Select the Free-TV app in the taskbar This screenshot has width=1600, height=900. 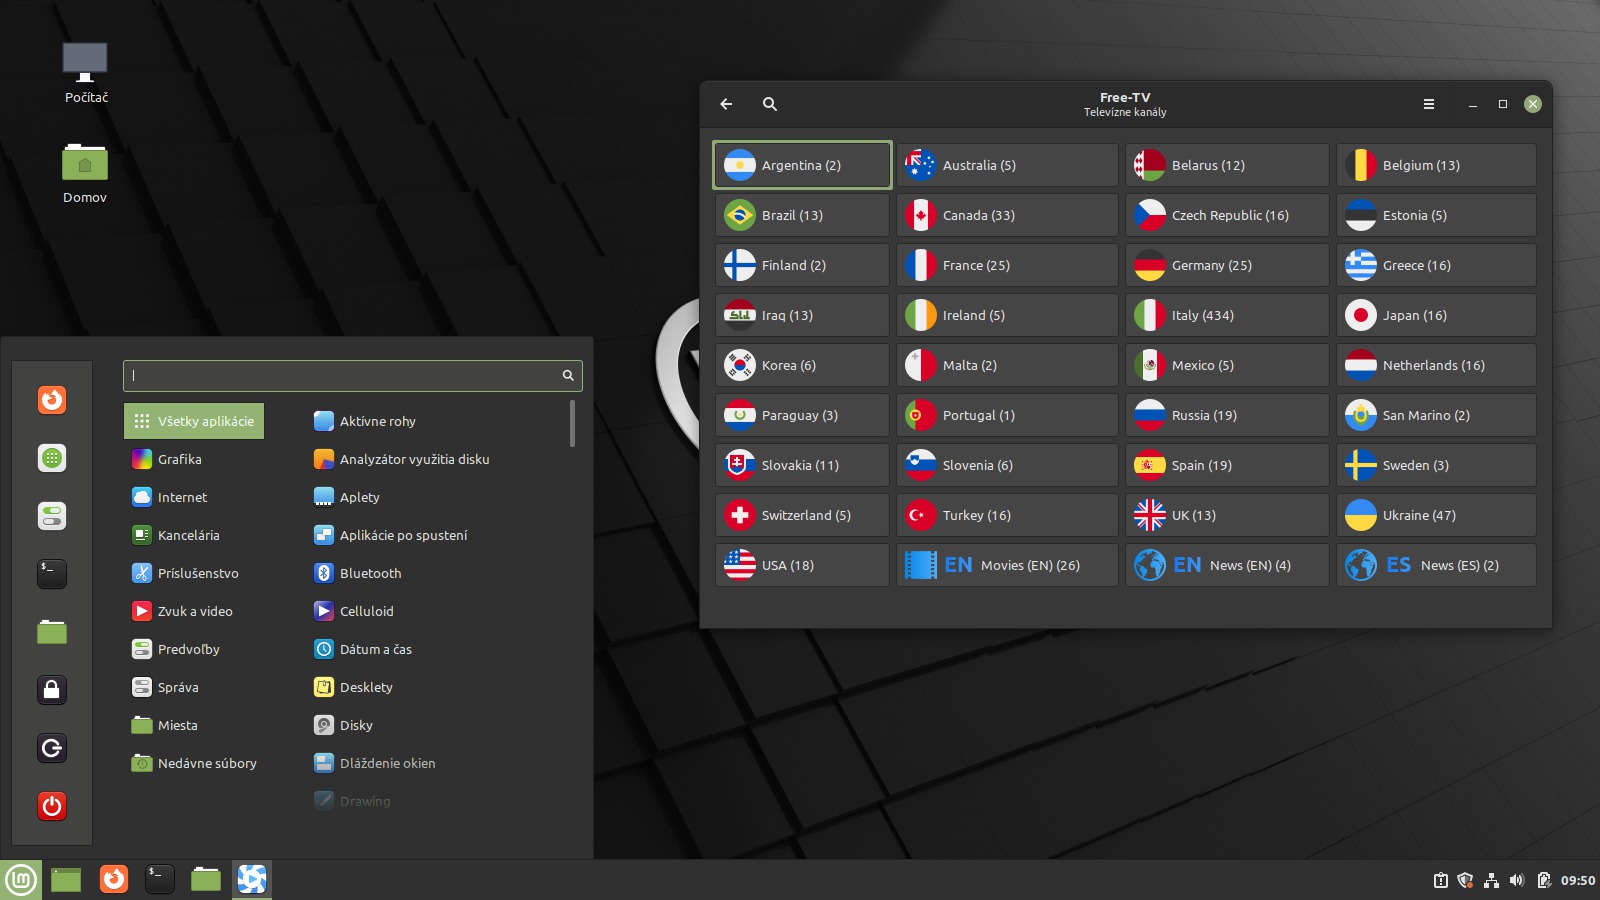(x=252, y=880)
